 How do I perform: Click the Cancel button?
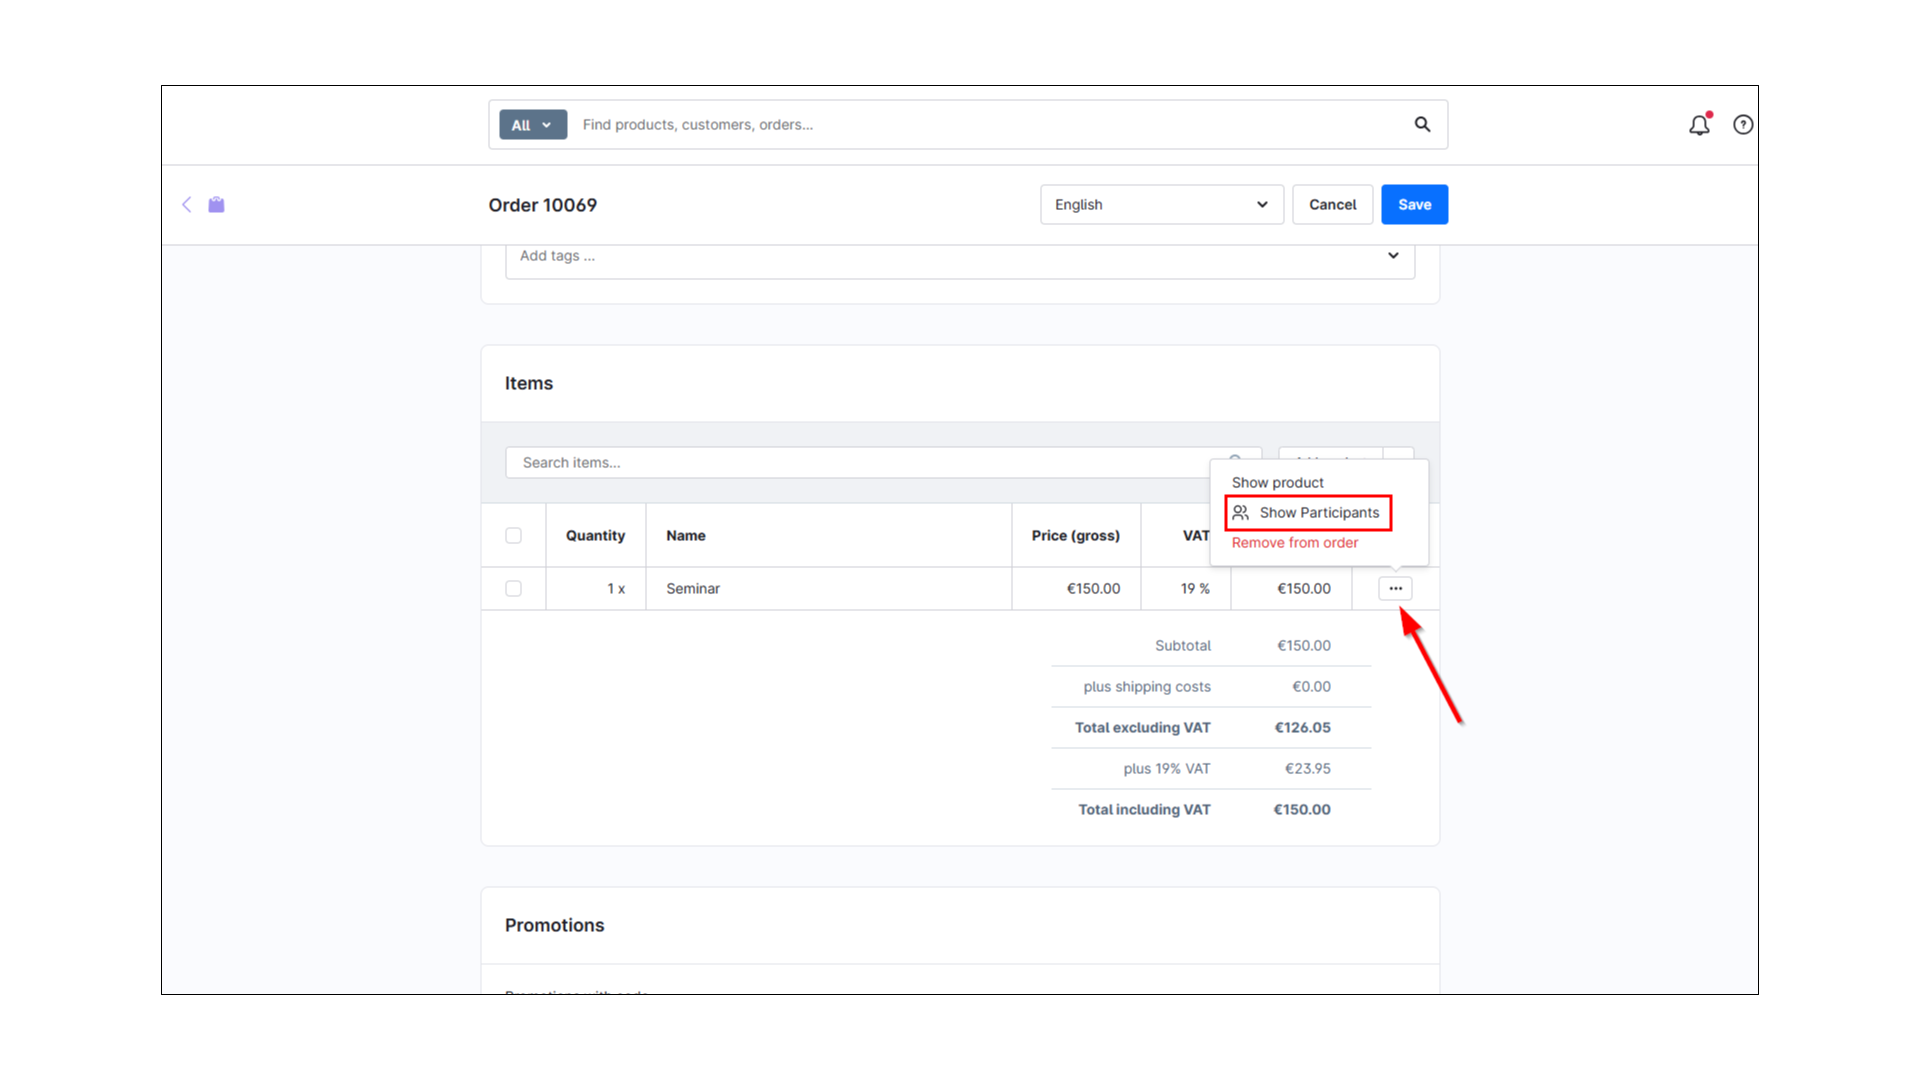point(1332,205)
